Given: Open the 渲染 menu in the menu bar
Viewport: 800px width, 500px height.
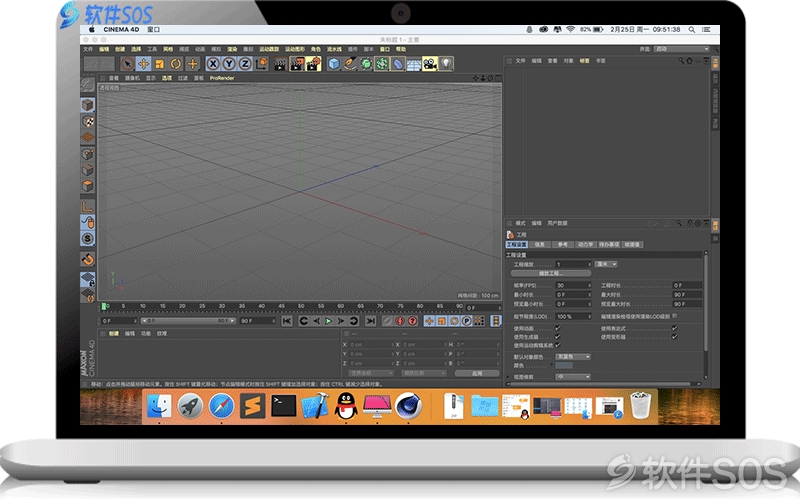Looking at the screenshot, I should [x=232, y=49].
